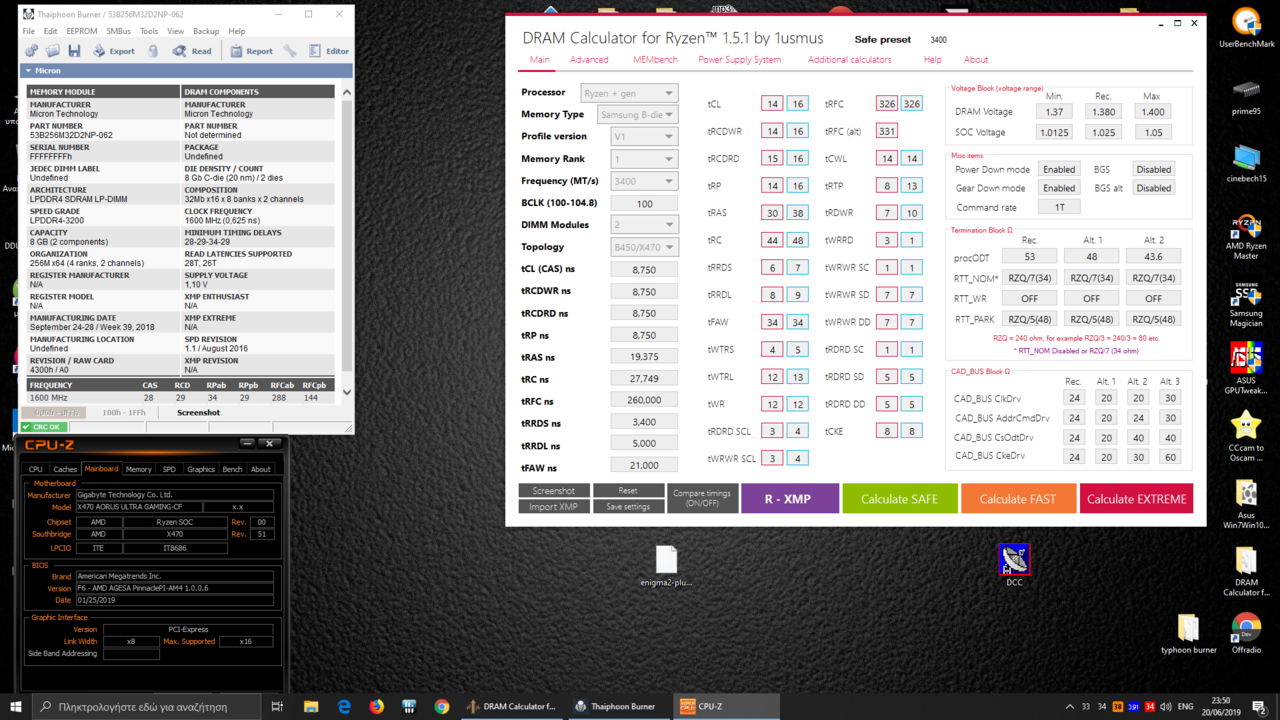This screenshot has height=720, width=1280.
Task: Open the enigma2-plu file on desktop
Action: (x=666, y=566)
